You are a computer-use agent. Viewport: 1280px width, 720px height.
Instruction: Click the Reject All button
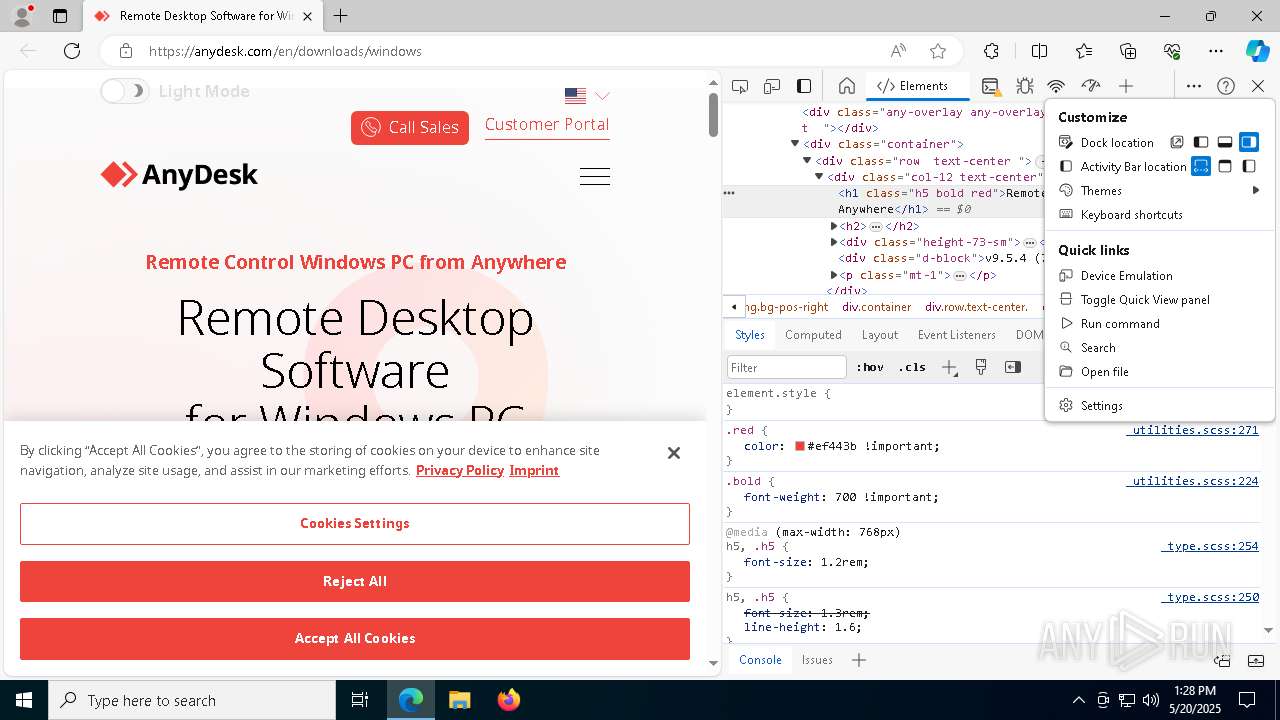(355, 581)
